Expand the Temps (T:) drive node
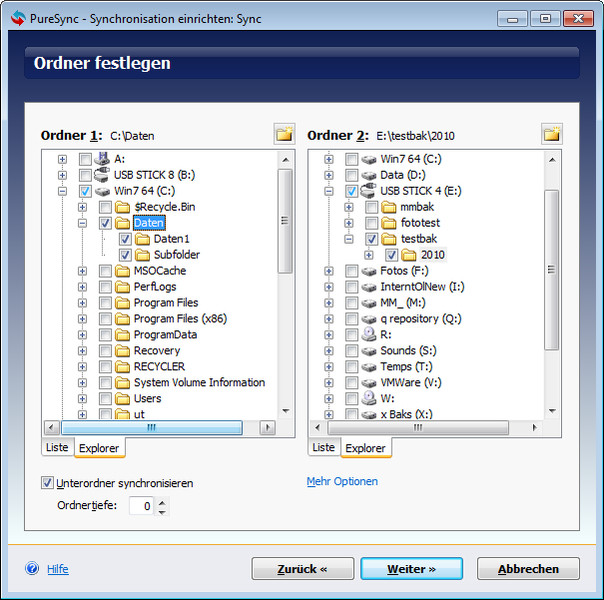Screen dimensions: 604x600 coord(329,367)
